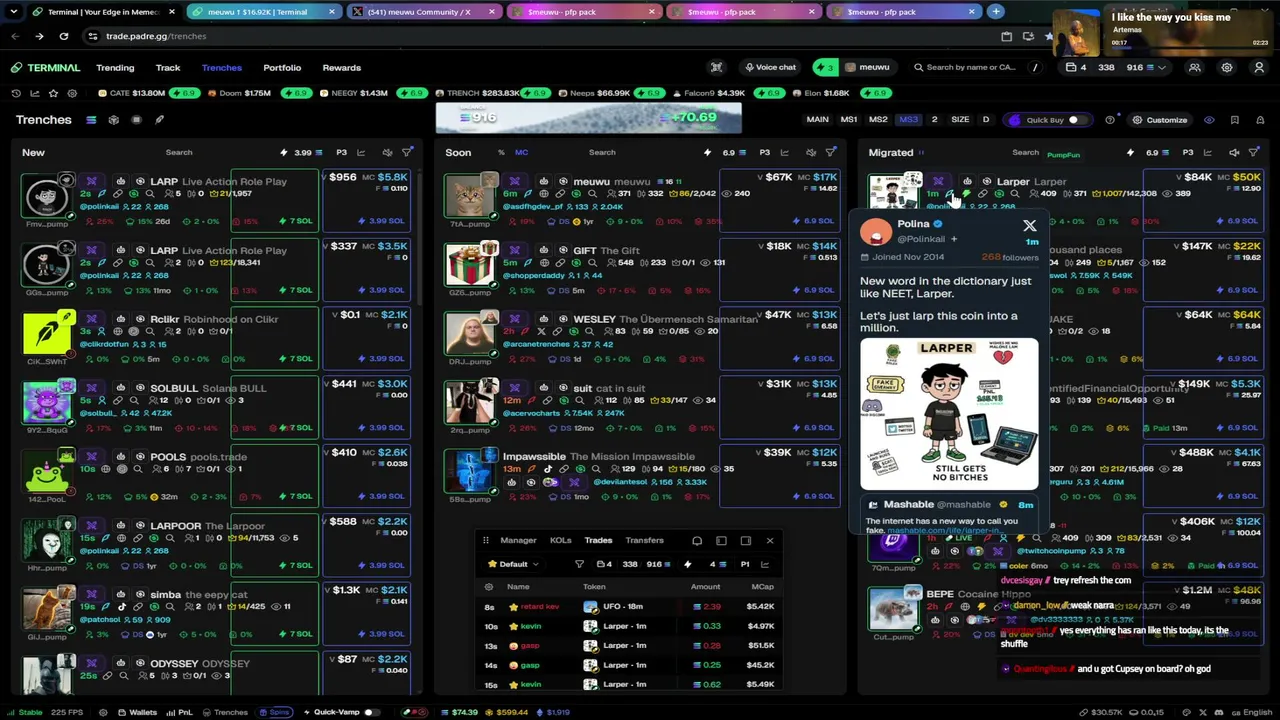This screenshot has height=720, width=1280.
Task: Open the Trending tab
Action: click(115, 68)
